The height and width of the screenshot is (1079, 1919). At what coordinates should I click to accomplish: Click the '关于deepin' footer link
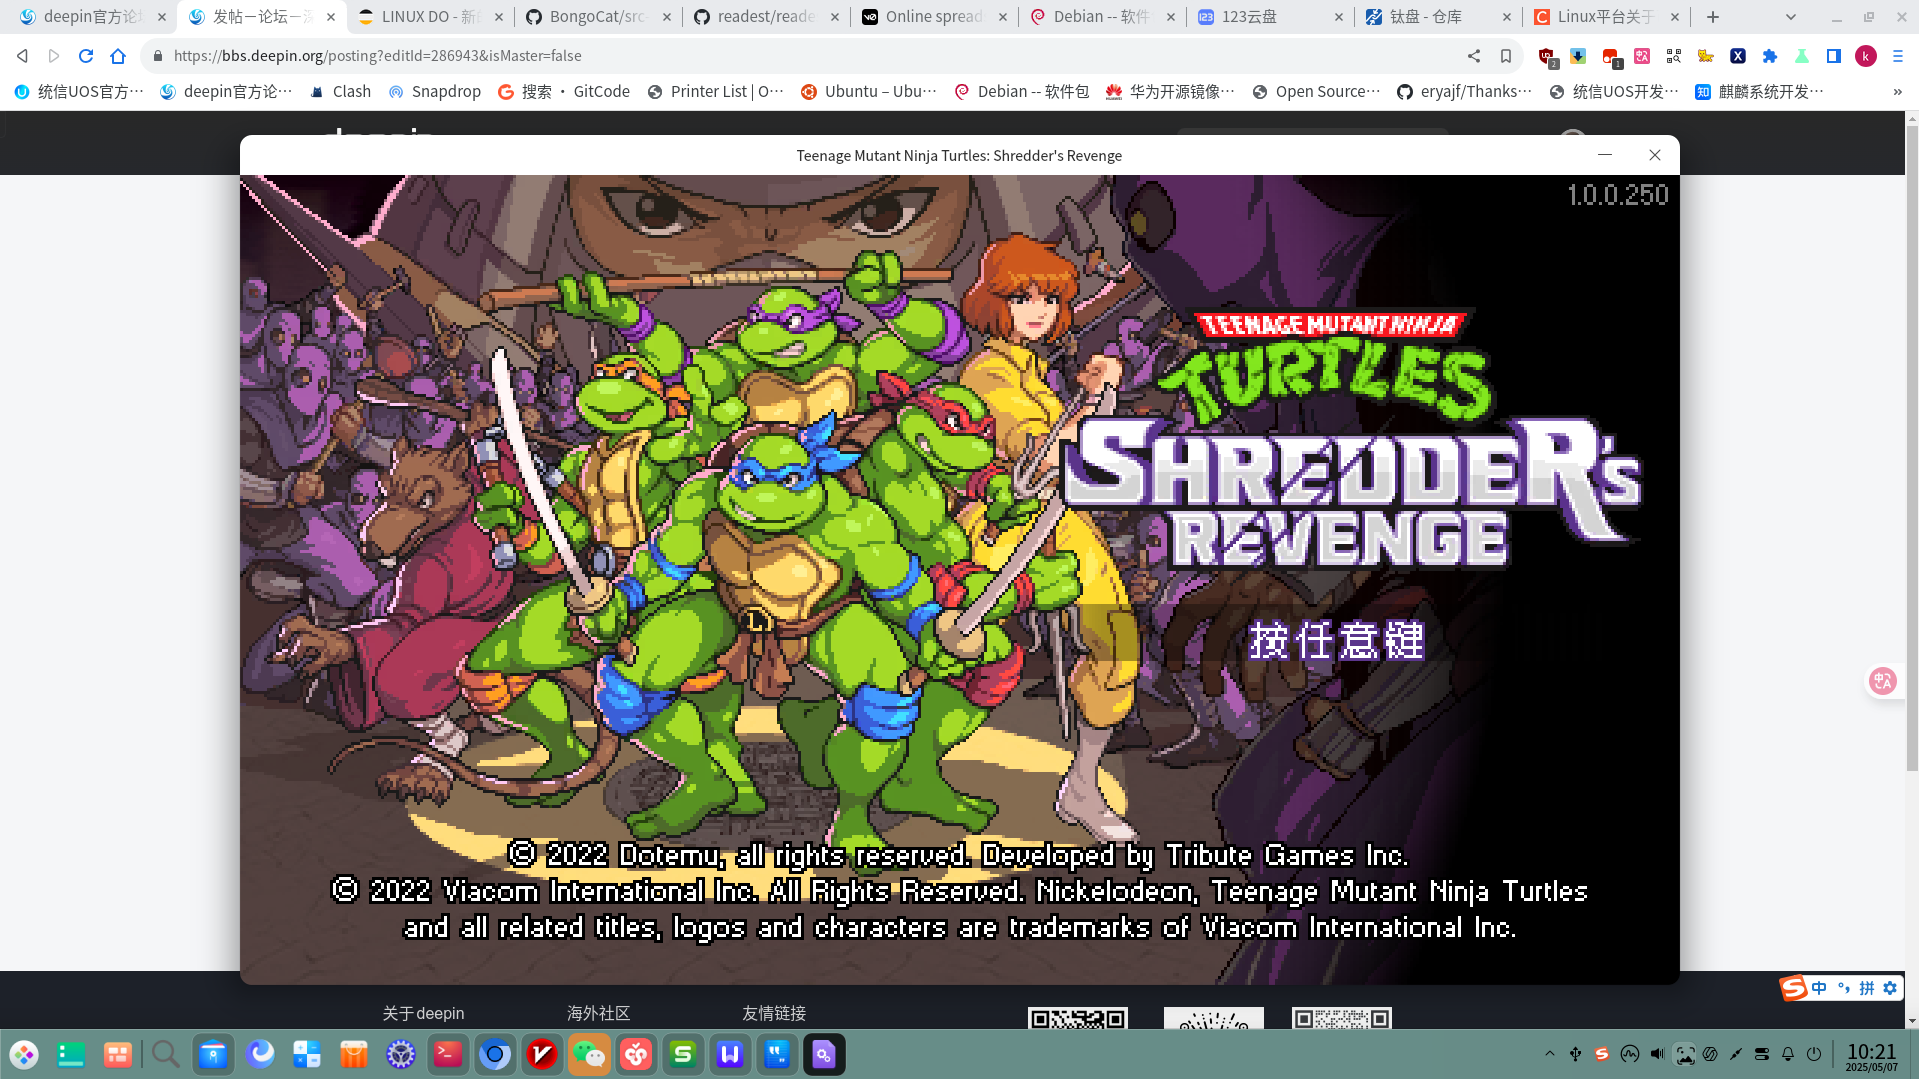423,1013
